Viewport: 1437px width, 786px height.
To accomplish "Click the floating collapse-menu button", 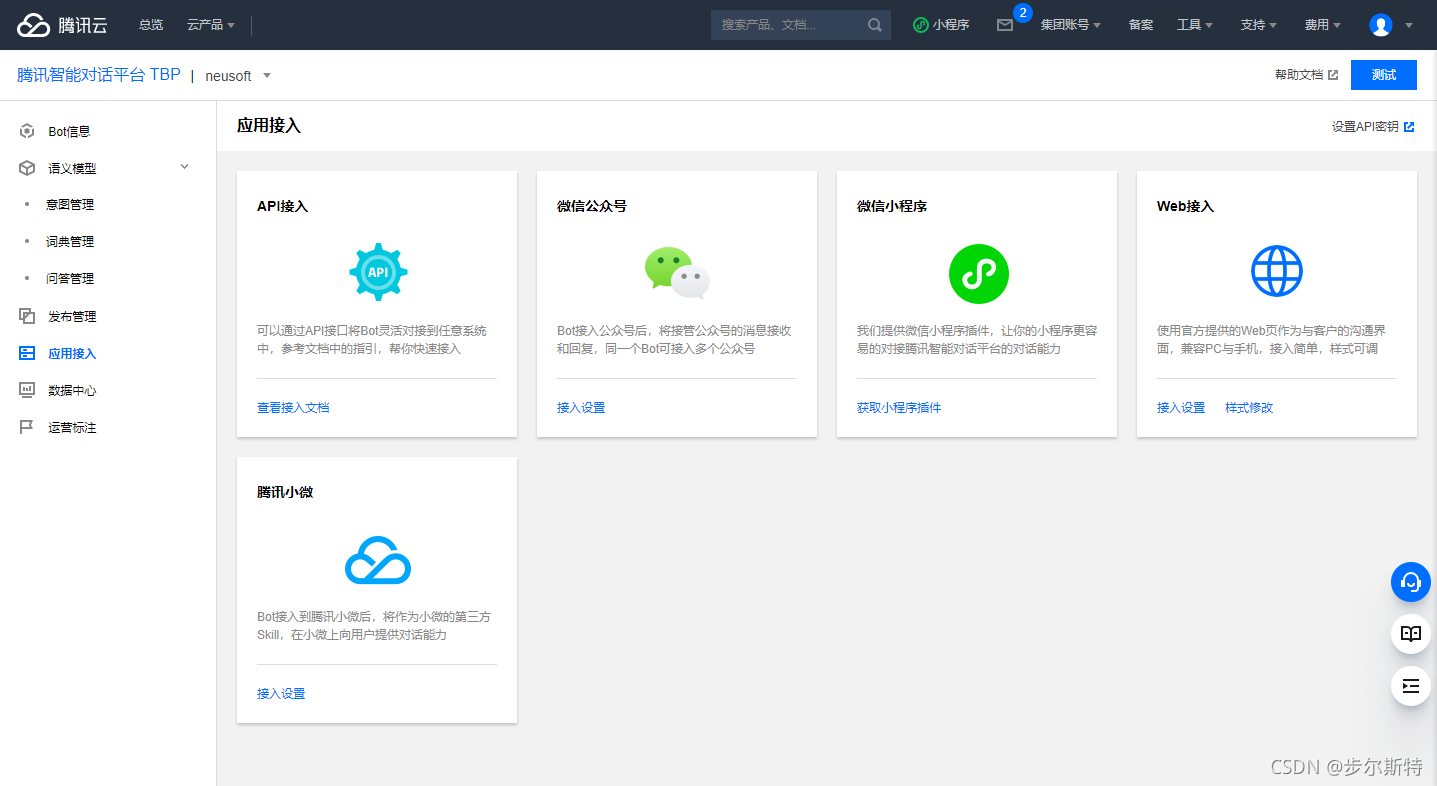I will pos(1411,686).
